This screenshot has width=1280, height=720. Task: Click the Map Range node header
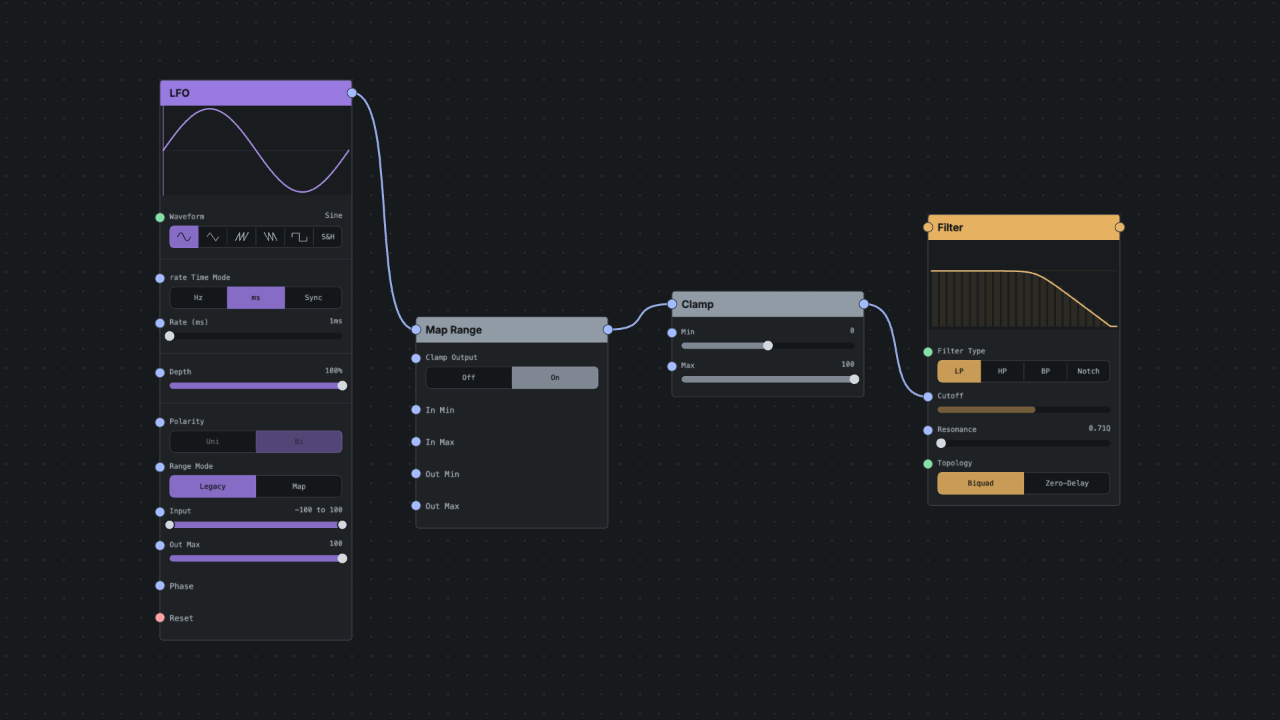coord(512,330)
